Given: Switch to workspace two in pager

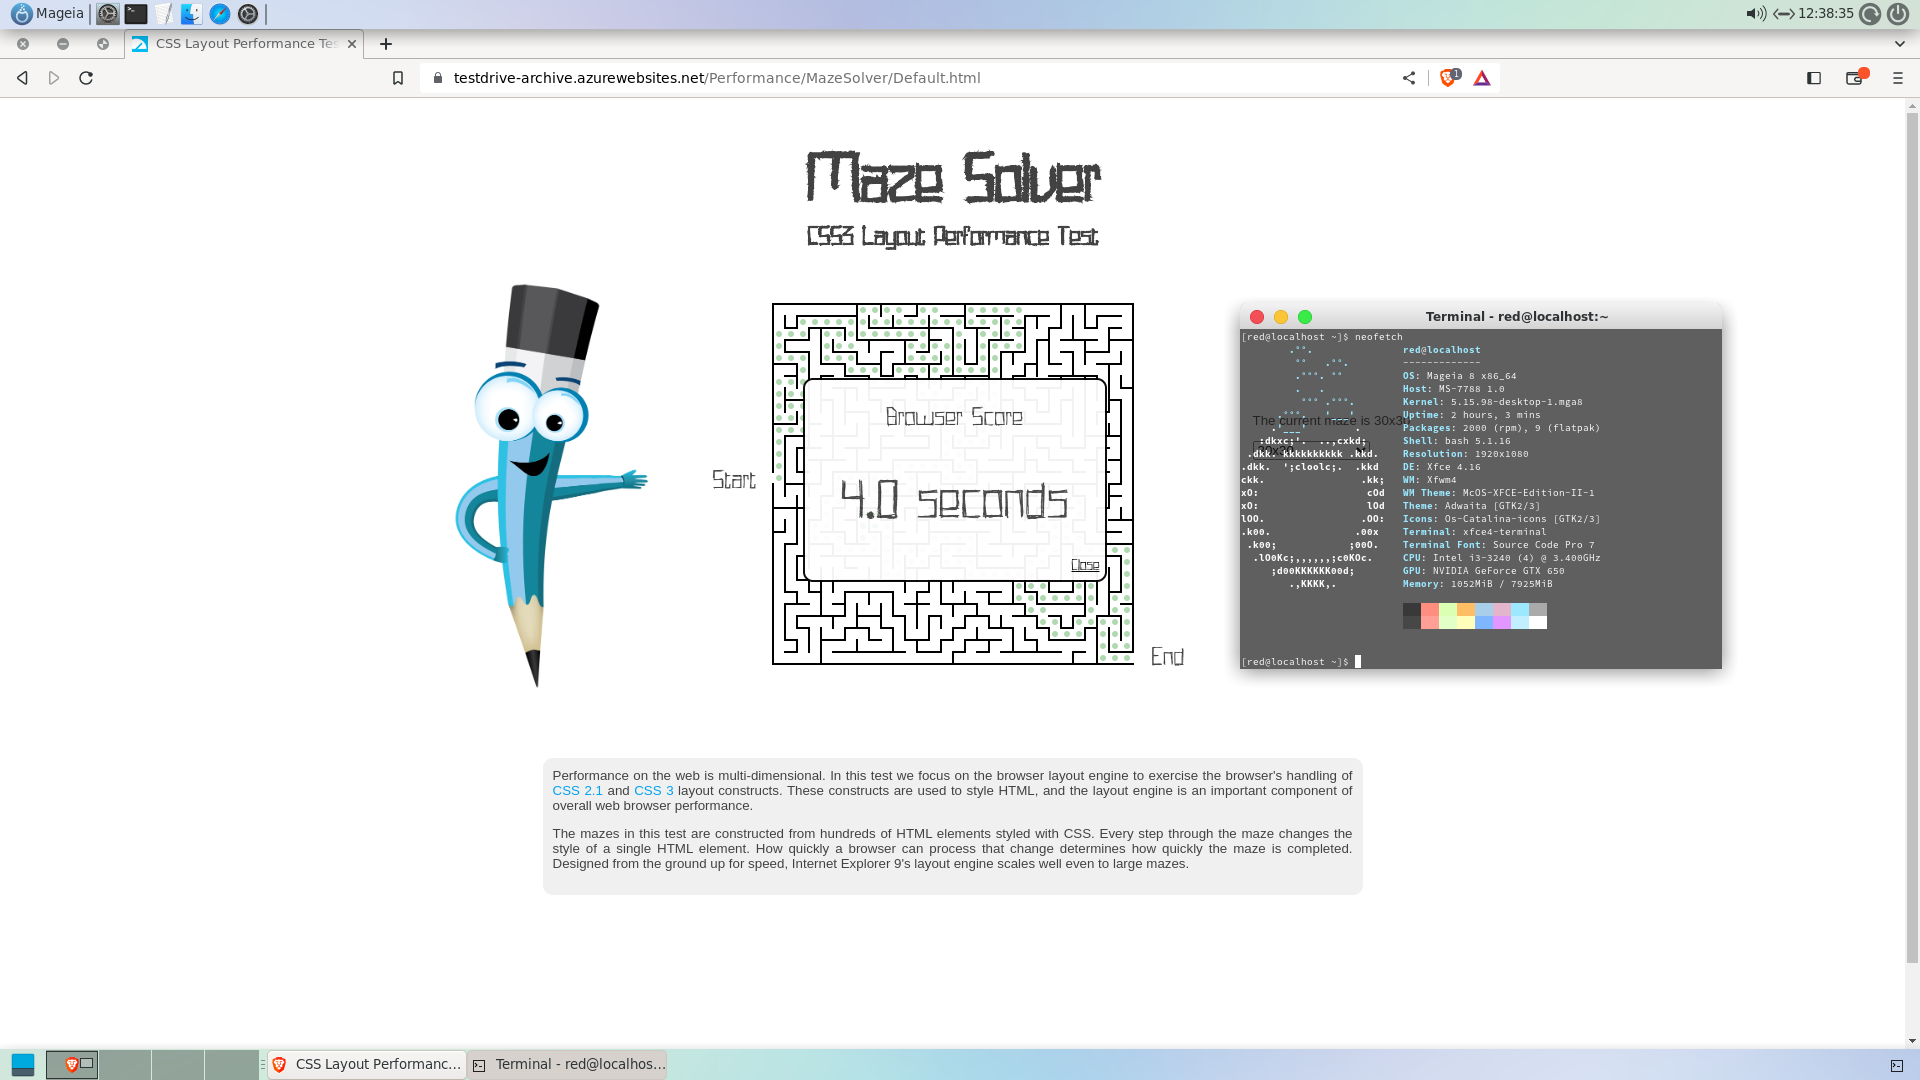Looking at the screenshot, I should (125, 1065).
